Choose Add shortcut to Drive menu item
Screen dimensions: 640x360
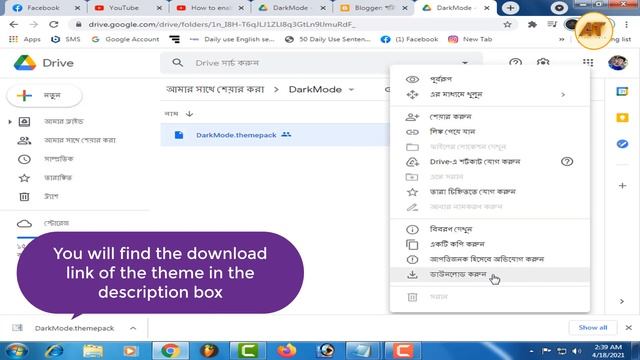[x=490, y=162]
